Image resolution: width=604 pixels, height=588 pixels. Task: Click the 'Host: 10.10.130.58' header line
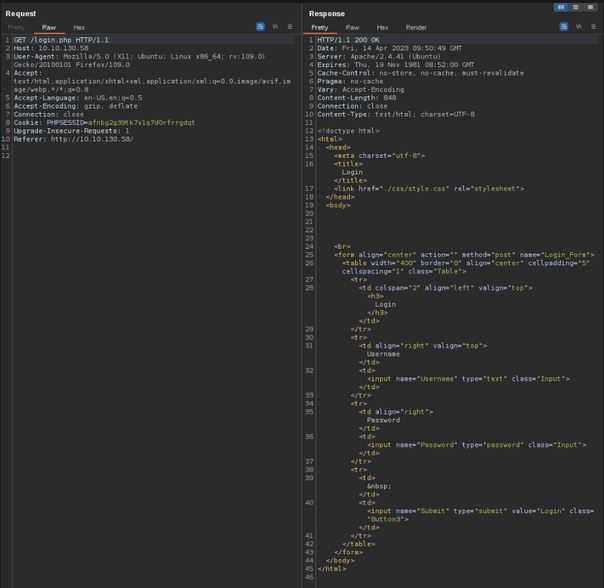[x=51, y=48]
